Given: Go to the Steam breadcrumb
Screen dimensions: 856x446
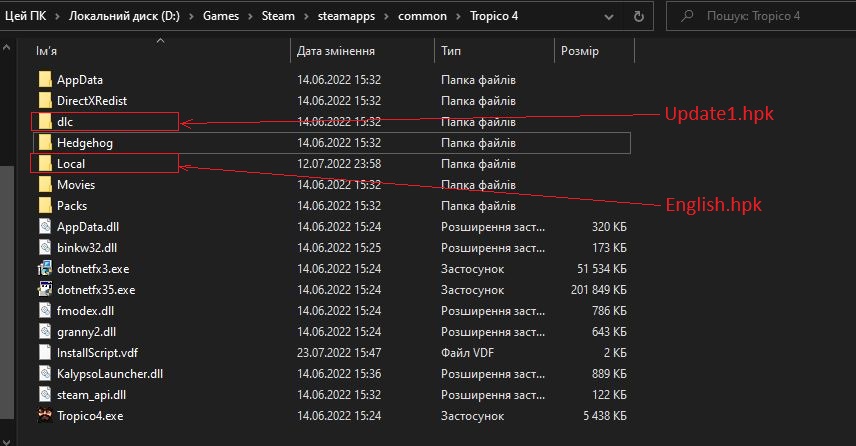Looking at the screenshot, I should click(x=278, y=16).
